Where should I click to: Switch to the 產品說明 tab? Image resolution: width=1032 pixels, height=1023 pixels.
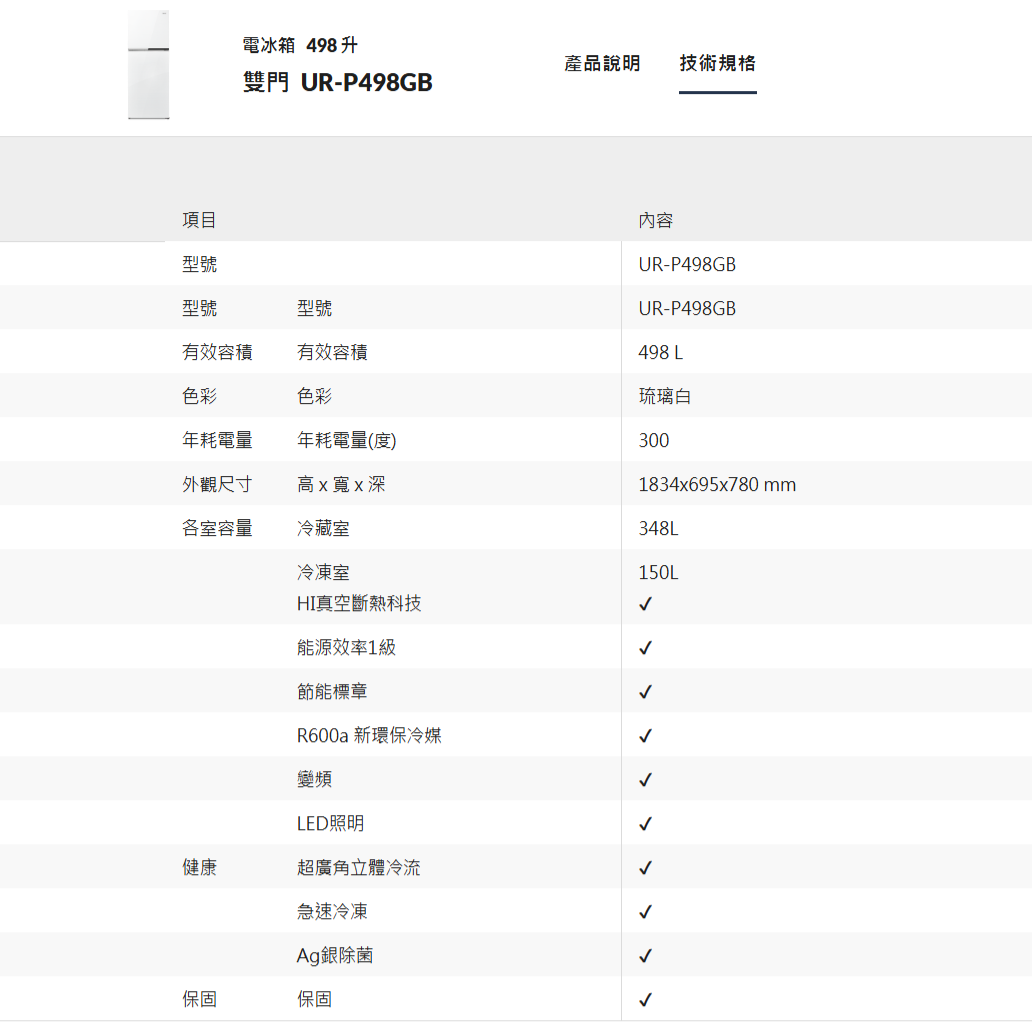coord(602,64)
